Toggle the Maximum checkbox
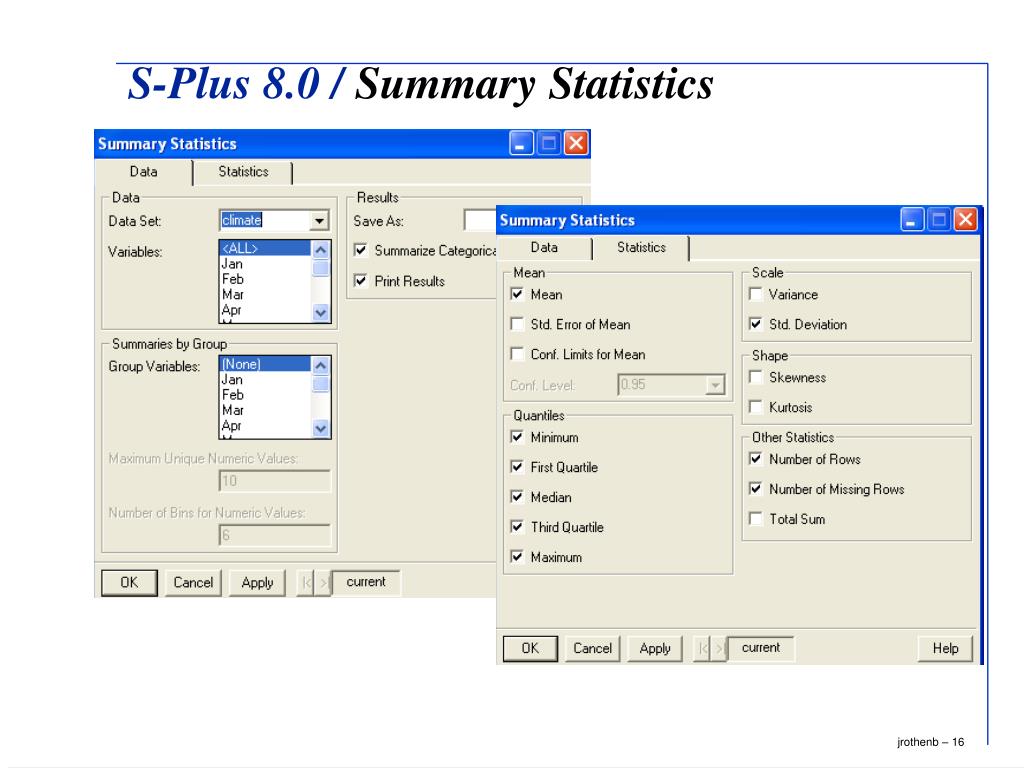The image size is (1024, 768). [x=517, y=556]
